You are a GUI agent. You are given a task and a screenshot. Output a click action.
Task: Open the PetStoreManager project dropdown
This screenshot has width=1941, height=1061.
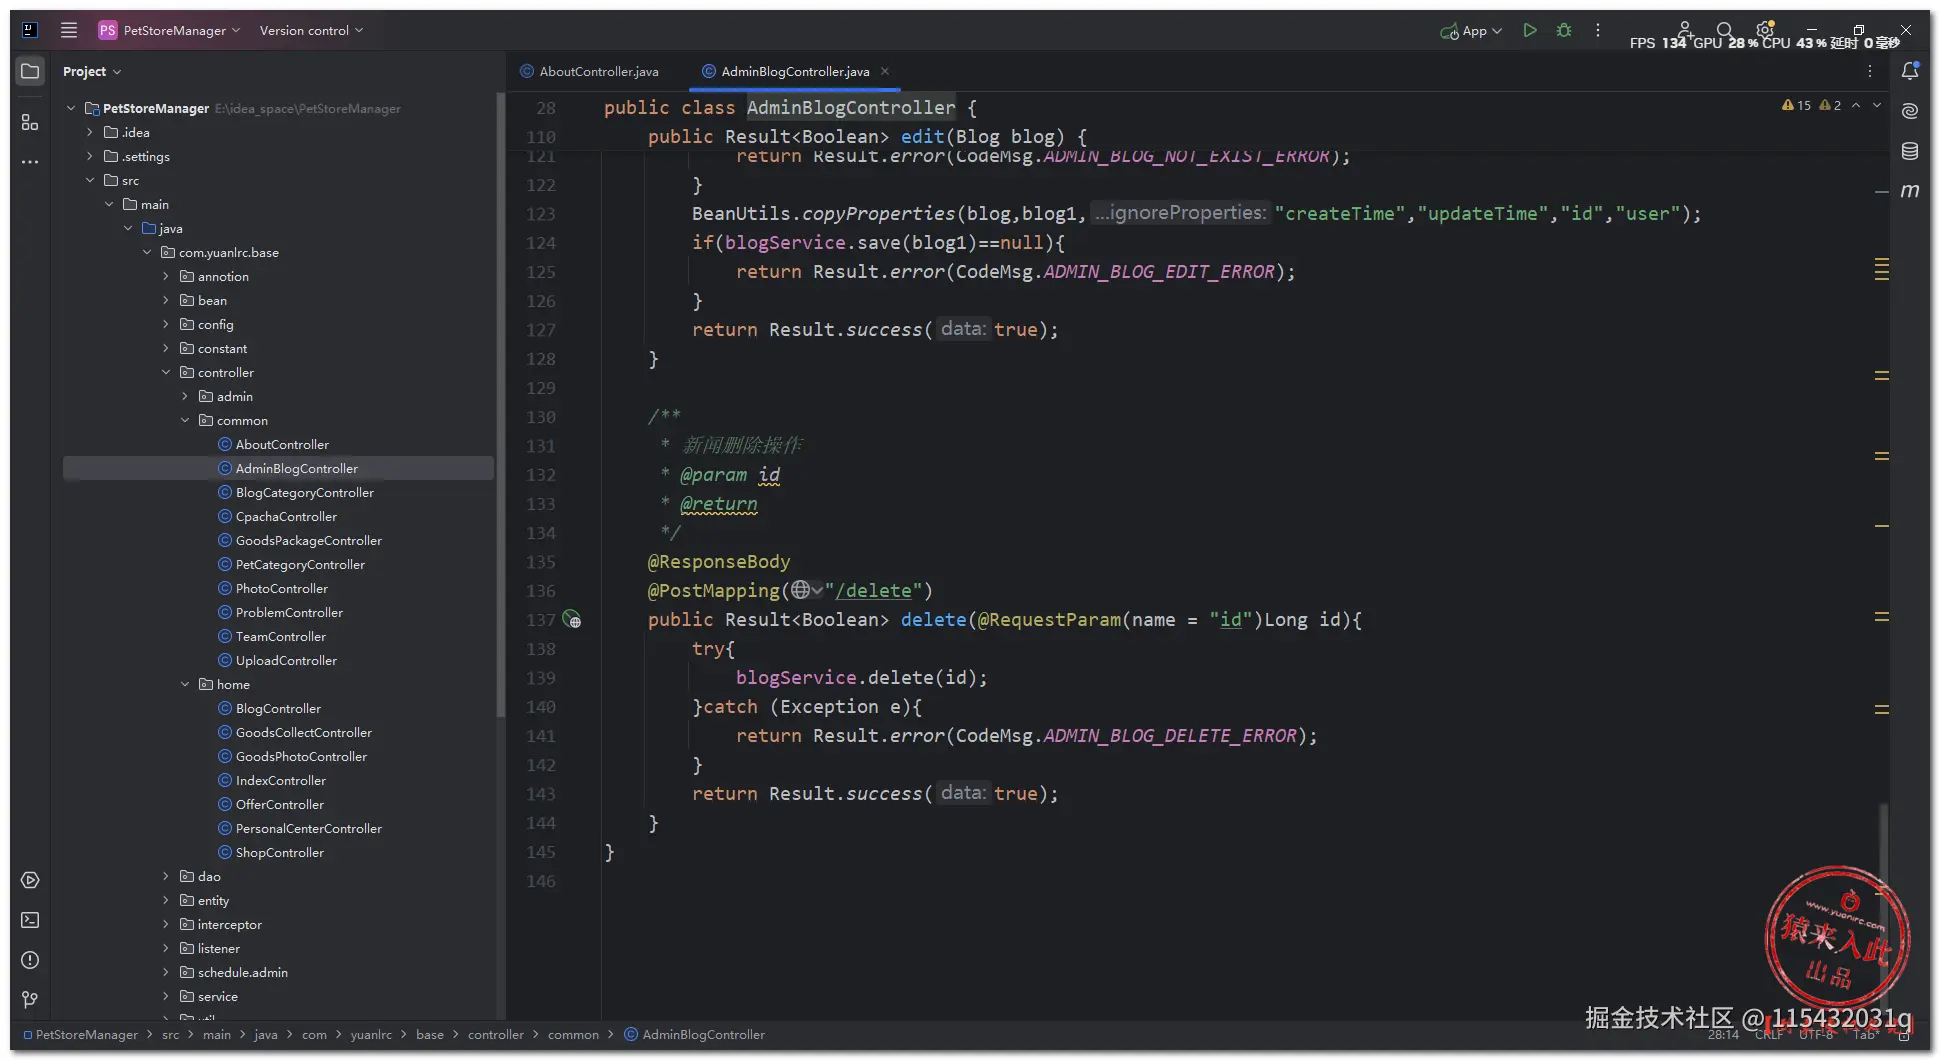click(170, 30)
